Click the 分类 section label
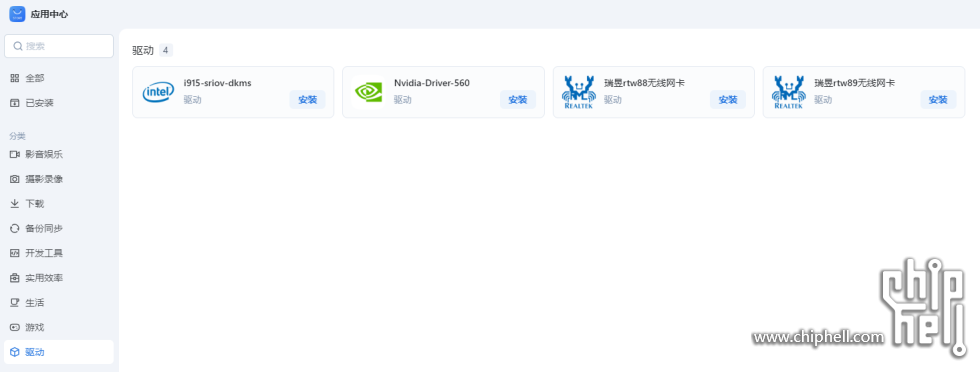Screen dimensions: 980x372 point(18,136)
